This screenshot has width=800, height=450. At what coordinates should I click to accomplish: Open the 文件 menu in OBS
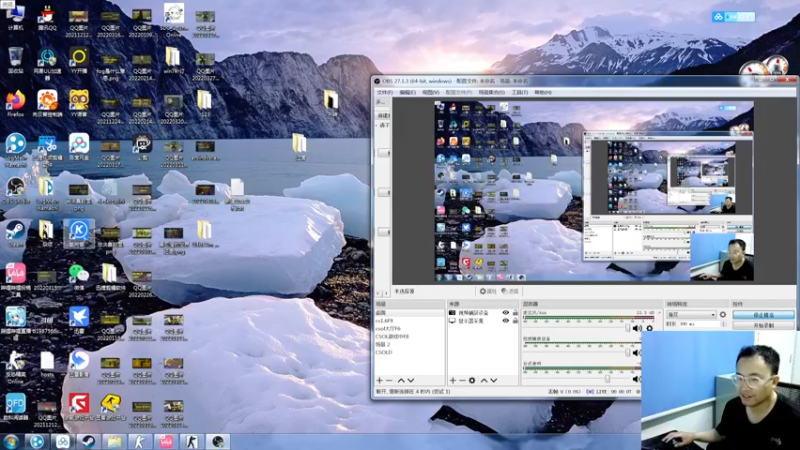(385, 92)
